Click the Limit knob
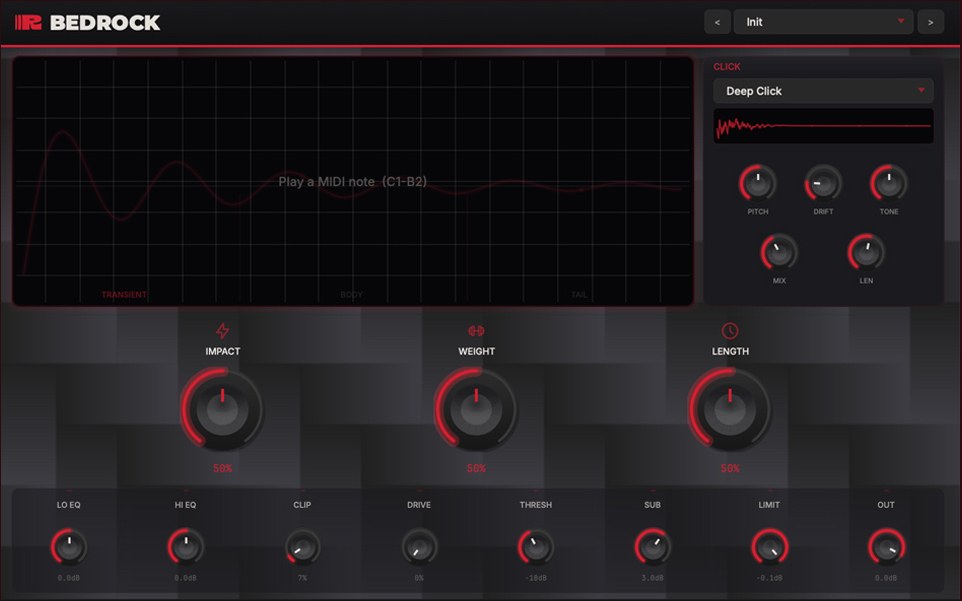Screen dimensions: 962x601 click(x=769, y=546)
